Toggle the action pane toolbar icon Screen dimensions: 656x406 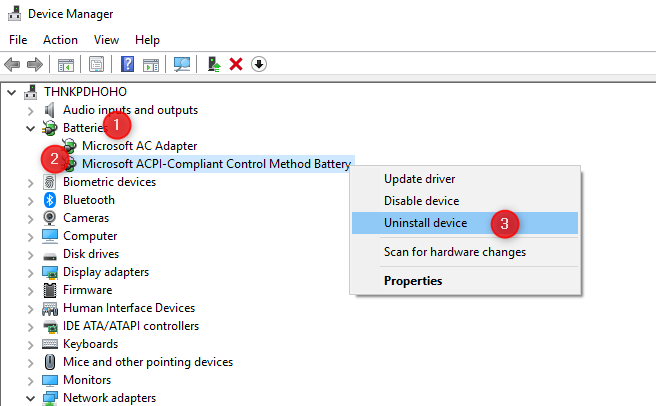pyautogui.click(x=151, y=64)
